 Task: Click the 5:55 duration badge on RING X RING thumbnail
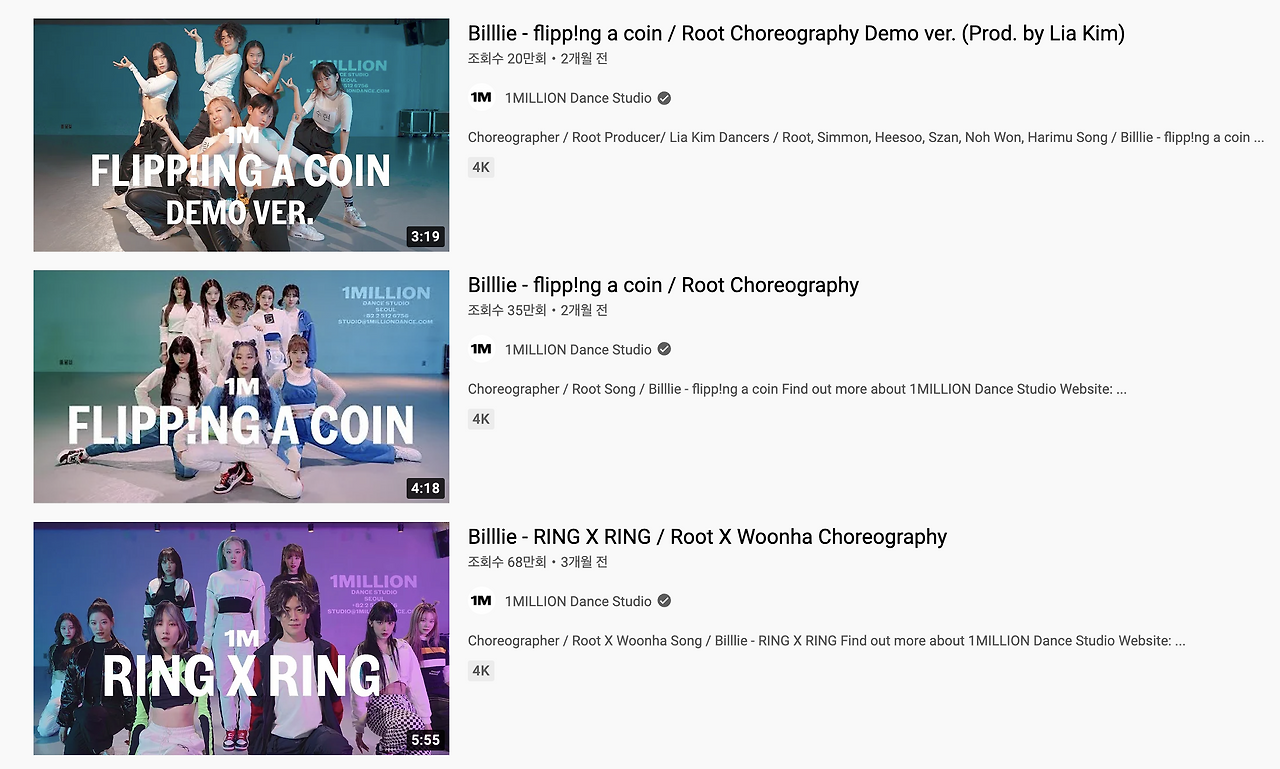425,740
